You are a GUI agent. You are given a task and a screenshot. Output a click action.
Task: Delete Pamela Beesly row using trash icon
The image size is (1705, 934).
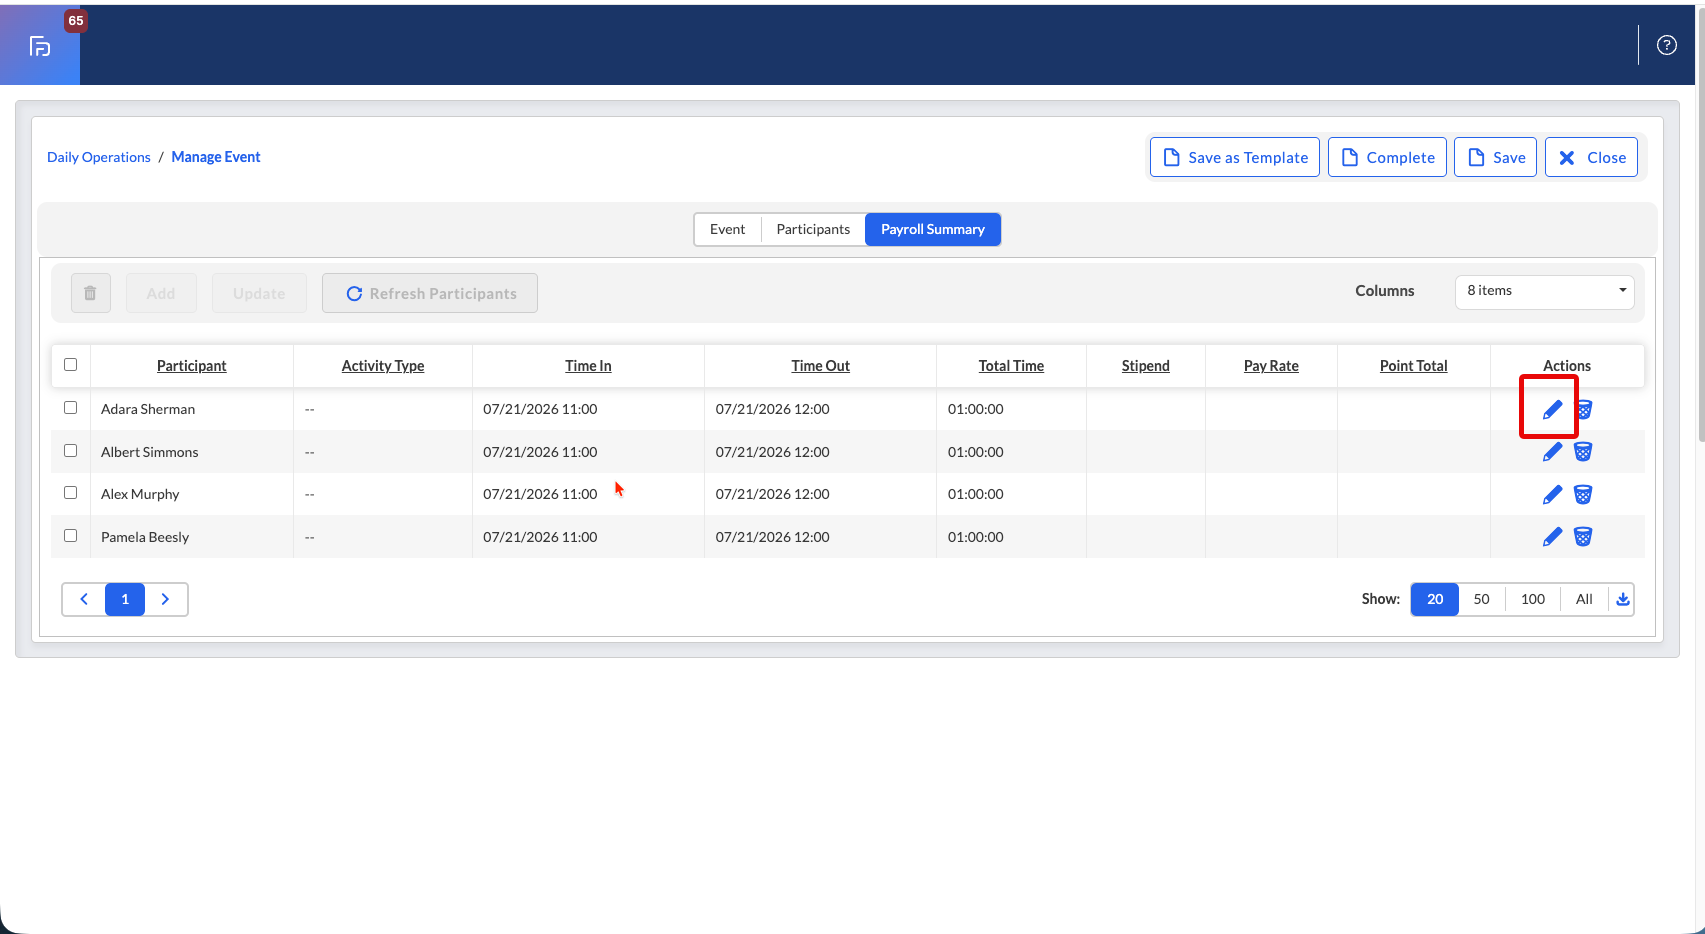(x=1583, y=537)
